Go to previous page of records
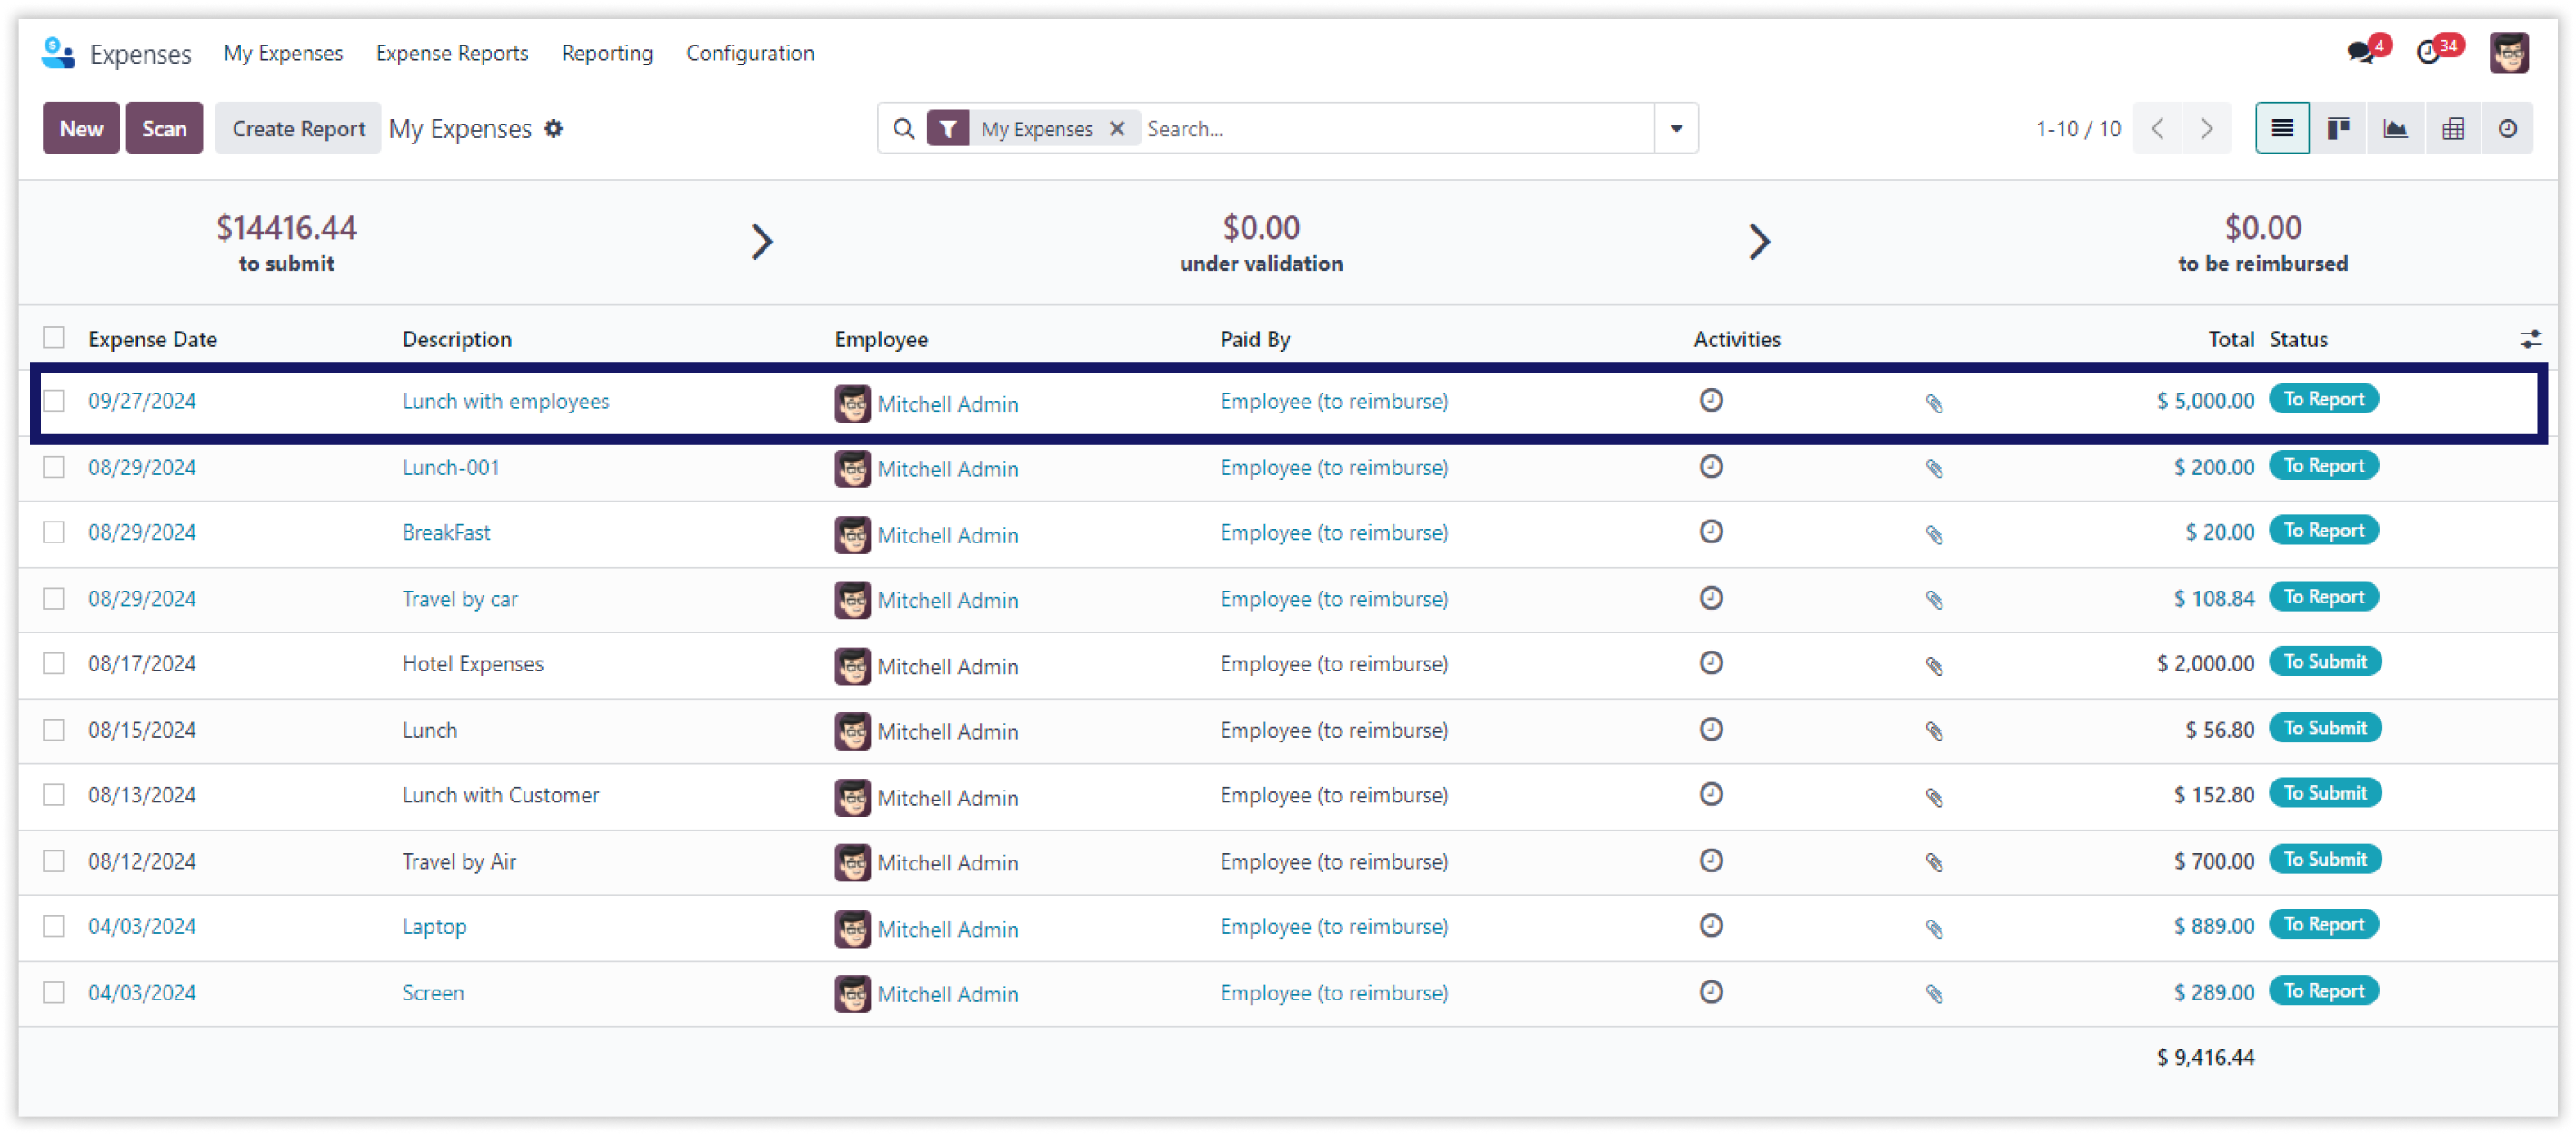The image size is (2576, 1134). (2158, 128)
